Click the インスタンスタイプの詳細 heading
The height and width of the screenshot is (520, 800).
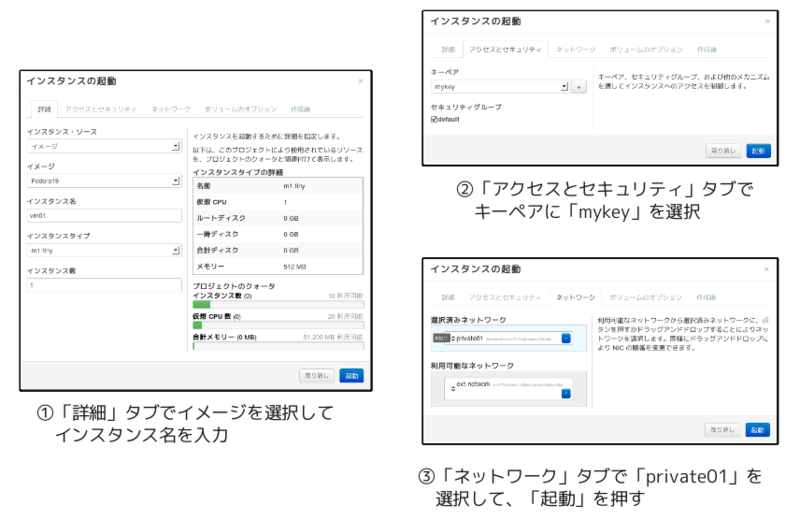[238, 172]
